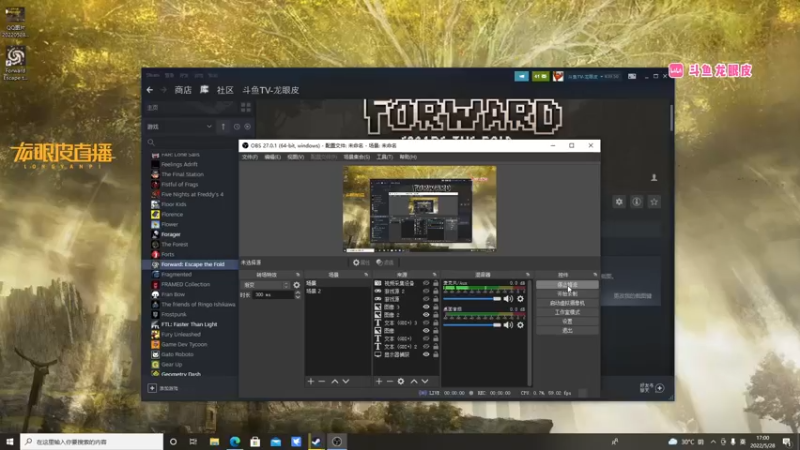
Task: Remove selected scene with minus icon
Action: tap(321, 381)
